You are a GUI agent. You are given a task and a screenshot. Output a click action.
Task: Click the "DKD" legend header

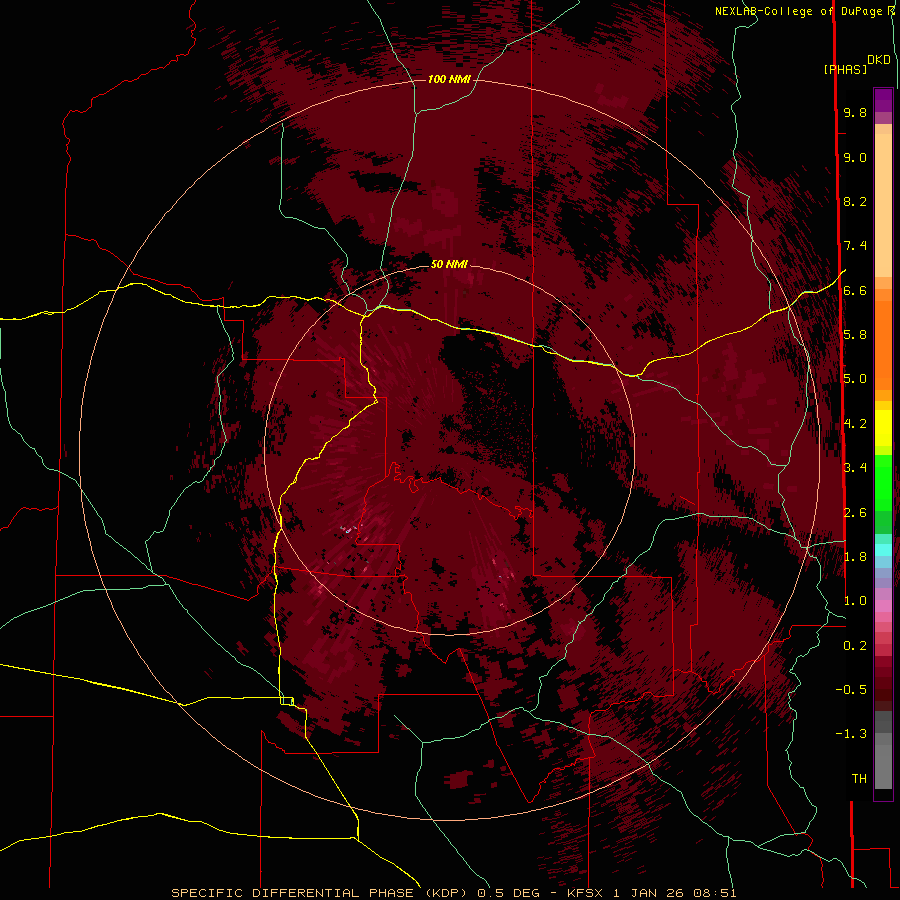pos(879,59)
